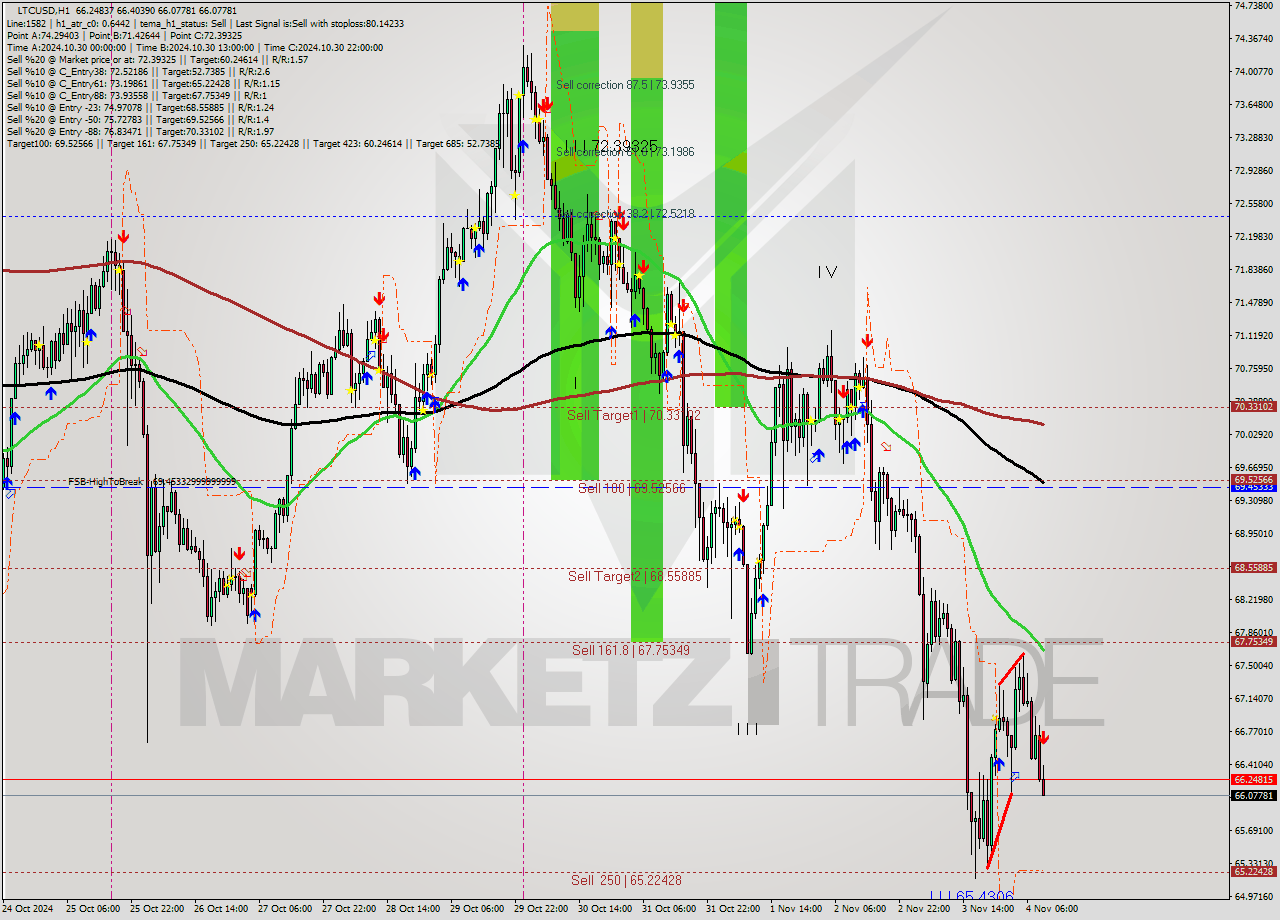
Task: Click the red sell arrow above latest candles
Action: tap(1043, 738)
